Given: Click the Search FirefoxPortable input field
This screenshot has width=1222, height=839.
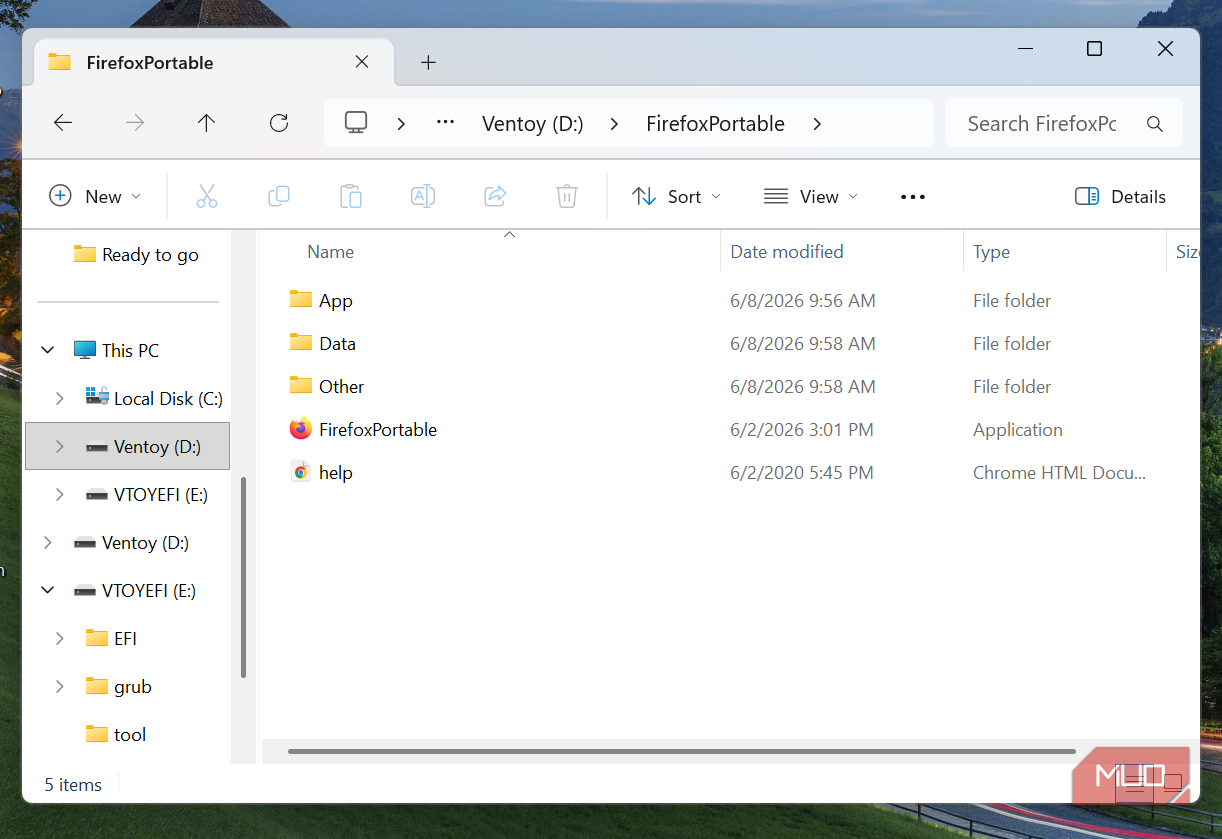Looking at the screenshot, I should [x=1041, y=124].
